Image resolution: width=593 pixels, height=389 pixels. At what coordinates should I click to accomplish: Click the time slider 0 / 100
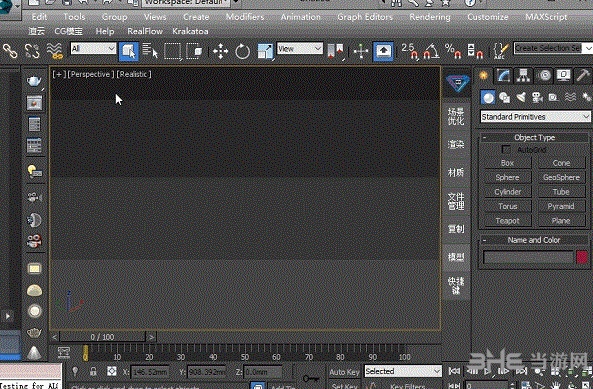pos(102,337)
